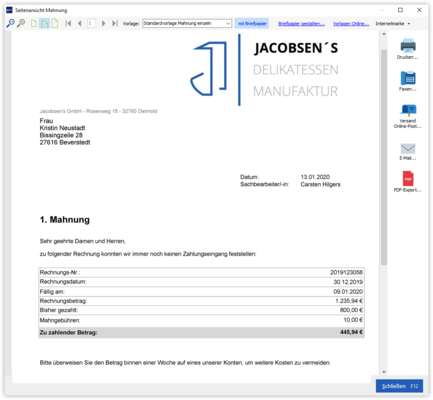Open 'Vorlagen Online...' link

coord(351,24)
